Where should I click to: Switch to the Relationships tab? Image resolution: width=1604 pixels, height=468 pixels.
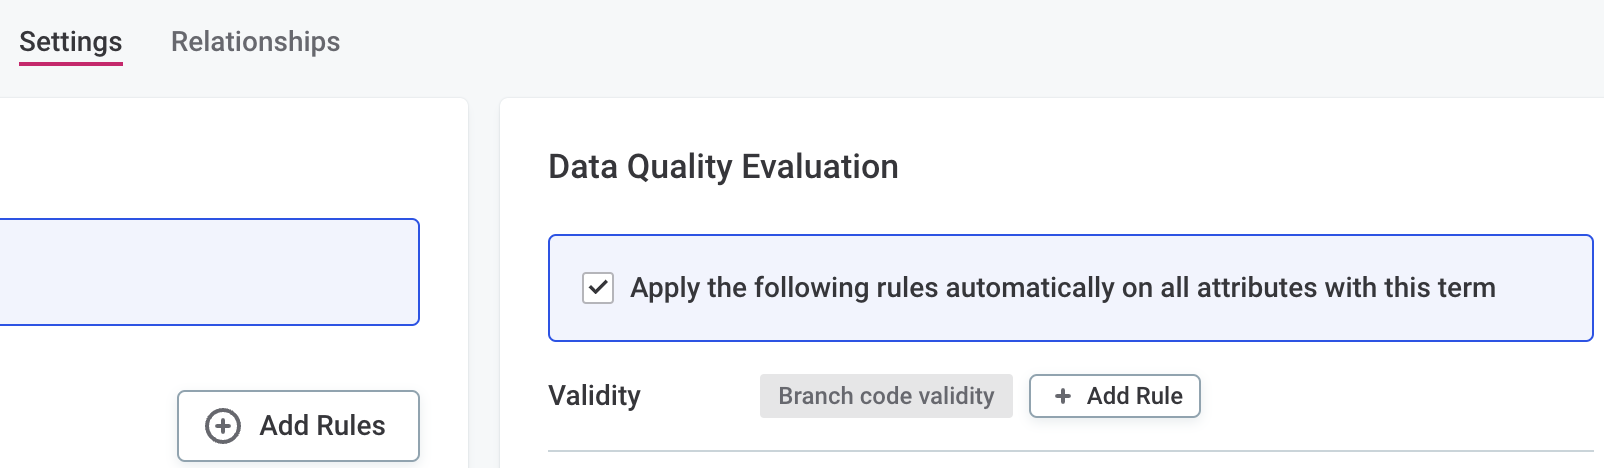[255, 42]
